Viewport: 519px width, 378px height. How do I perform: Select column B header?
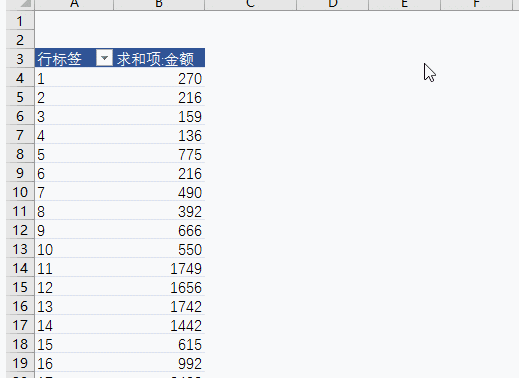pyautogui.click(x=159, y=5)
